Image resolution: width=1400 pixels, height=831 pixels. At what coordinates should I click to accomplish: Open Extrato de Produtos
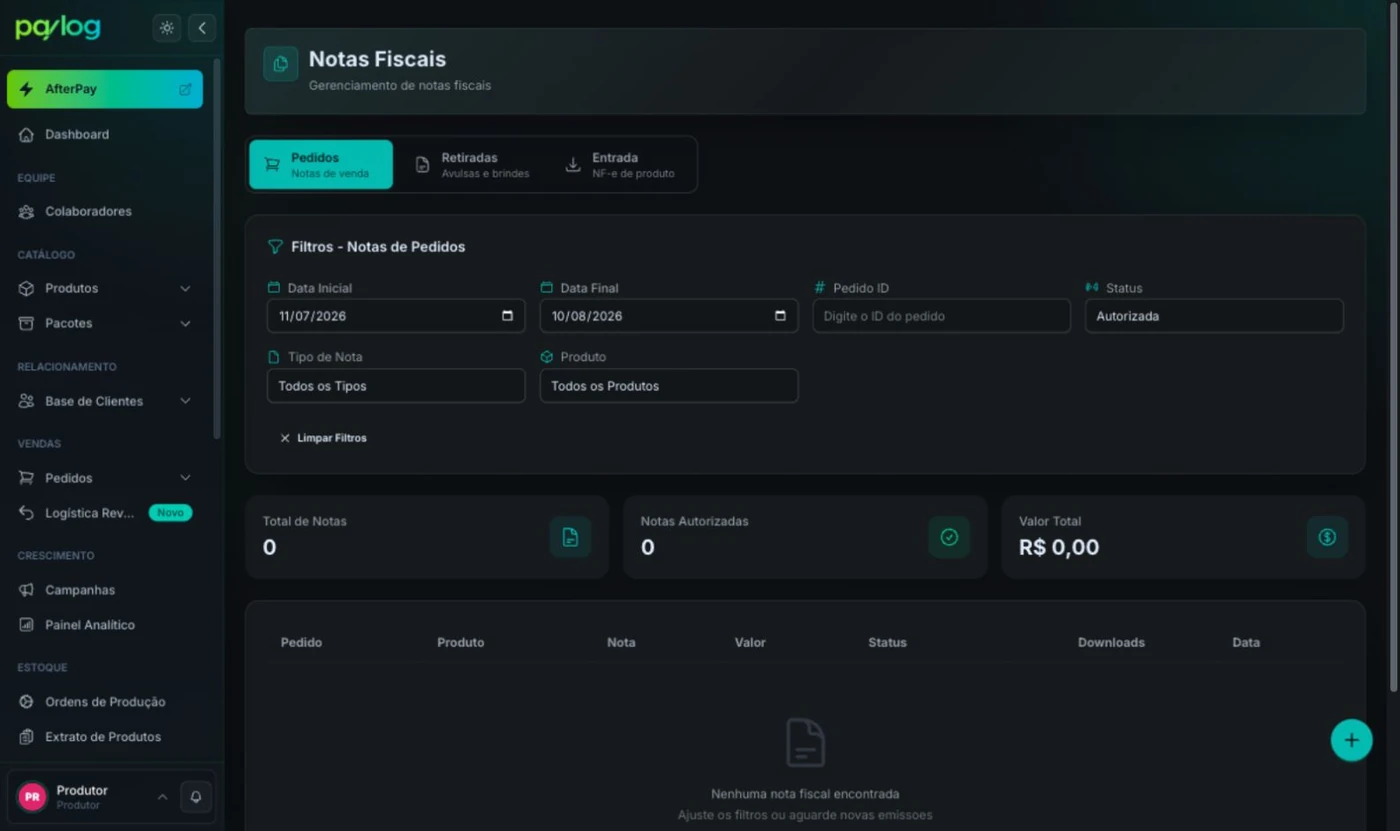click(105, 737)
